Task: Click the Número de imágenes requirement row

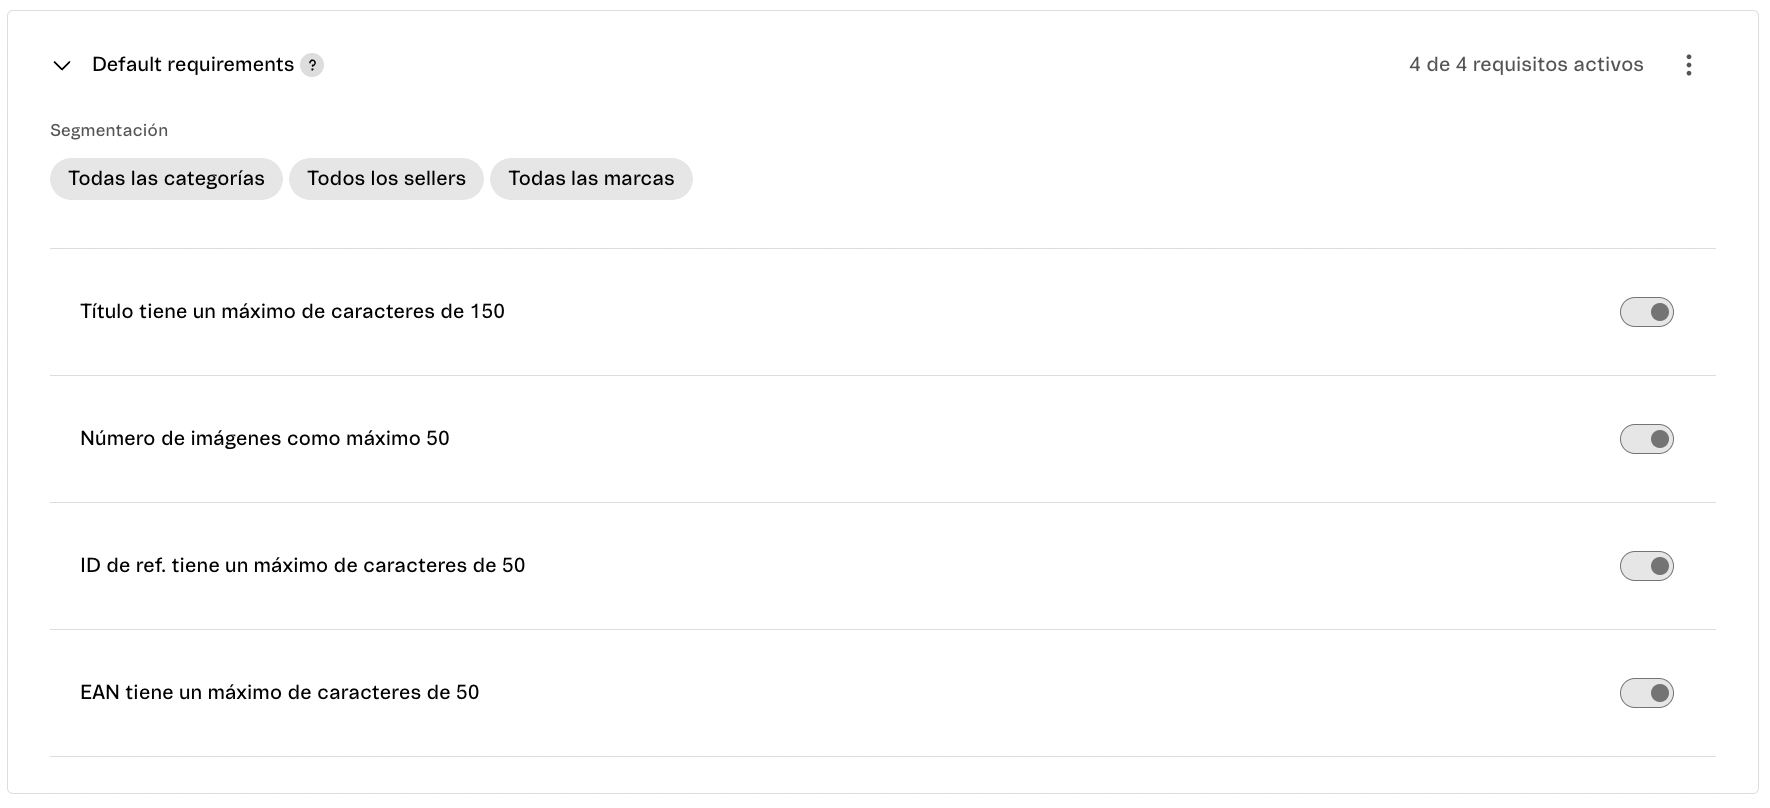Action: (265, 438)
